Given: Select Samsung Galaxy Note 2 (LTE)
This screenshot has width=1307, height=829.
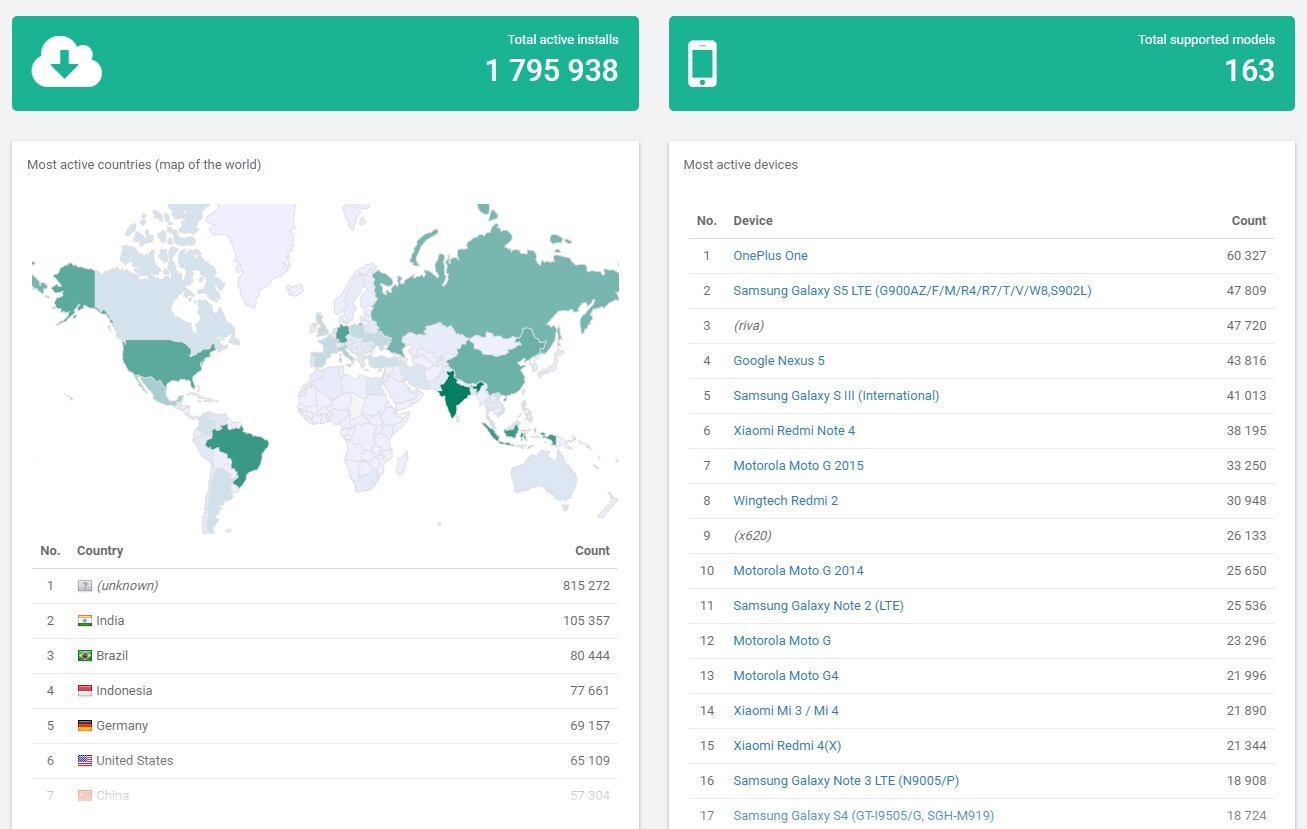Looking at the screenshot, I should pos(817,606).
